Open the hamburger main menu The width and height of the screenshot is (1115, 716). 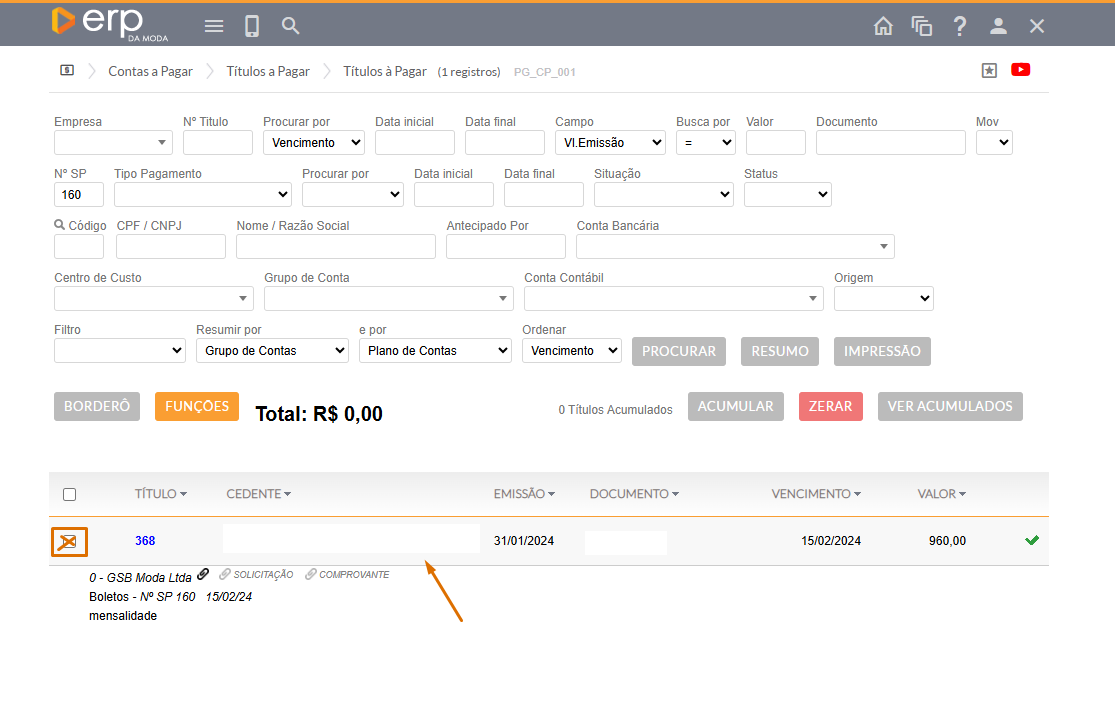214,26
